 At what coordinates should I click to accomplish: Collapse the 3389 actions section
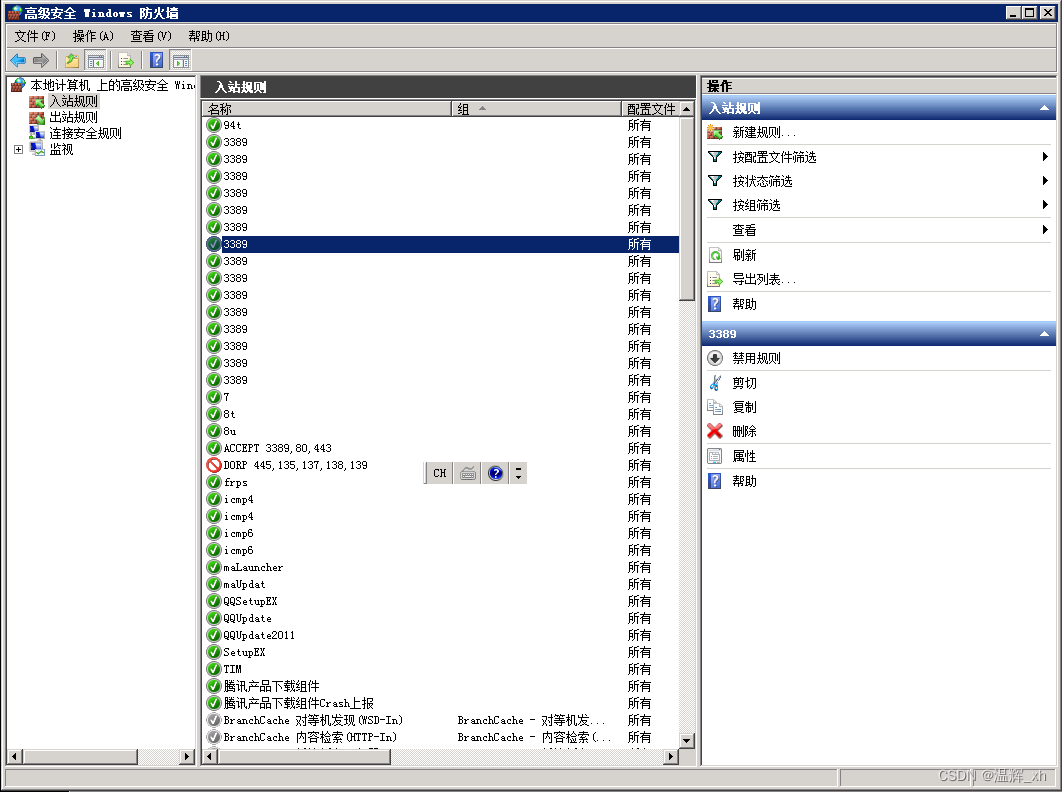coord(1044,334)
